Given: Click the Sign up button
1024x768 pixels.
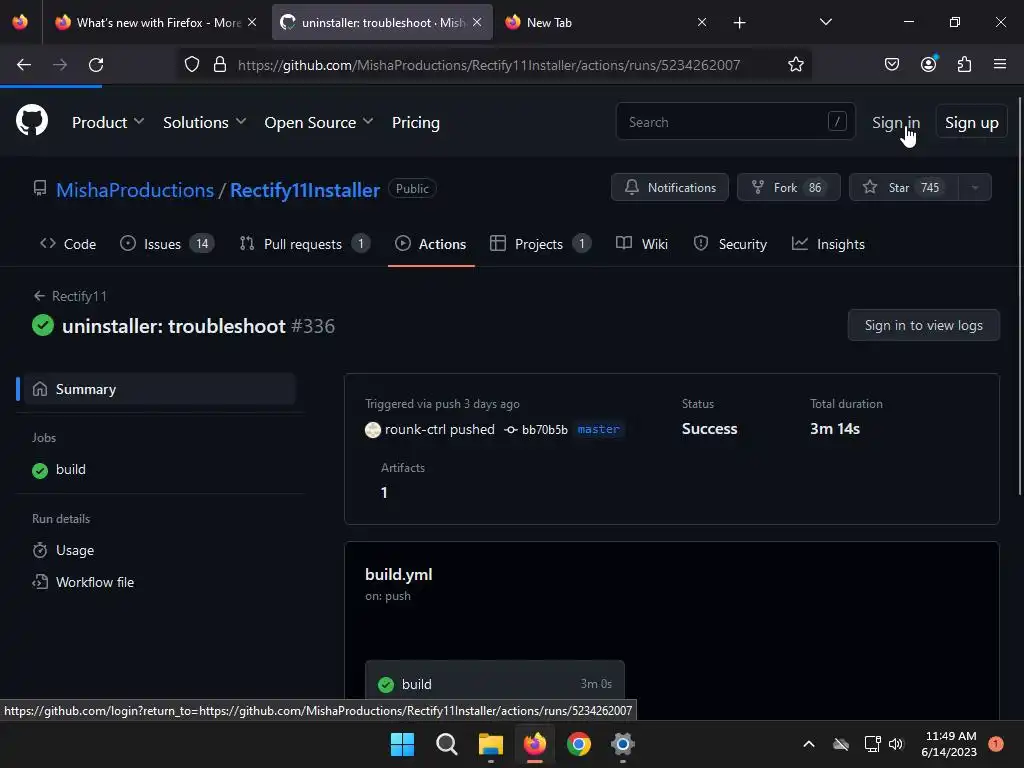Looking at the screenshot, I should coord(971,122).
